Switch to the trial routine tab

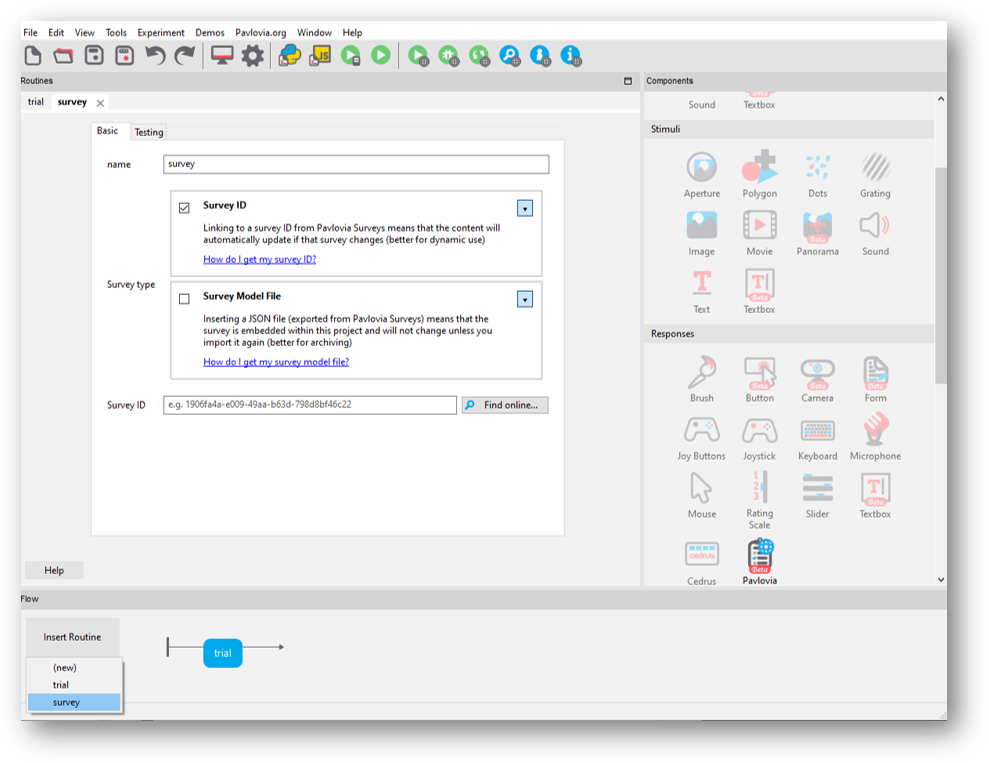tap(36, 102)
